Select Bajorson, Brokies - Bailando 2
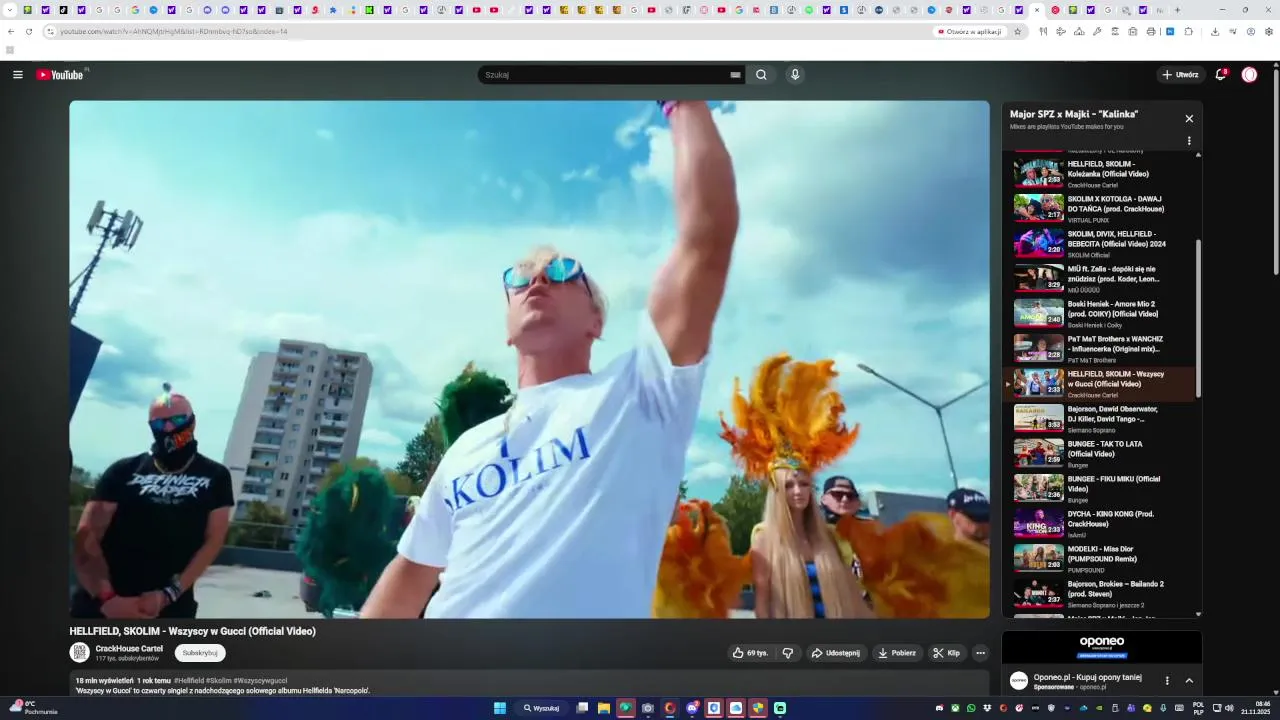 (x=1100, y=593)
